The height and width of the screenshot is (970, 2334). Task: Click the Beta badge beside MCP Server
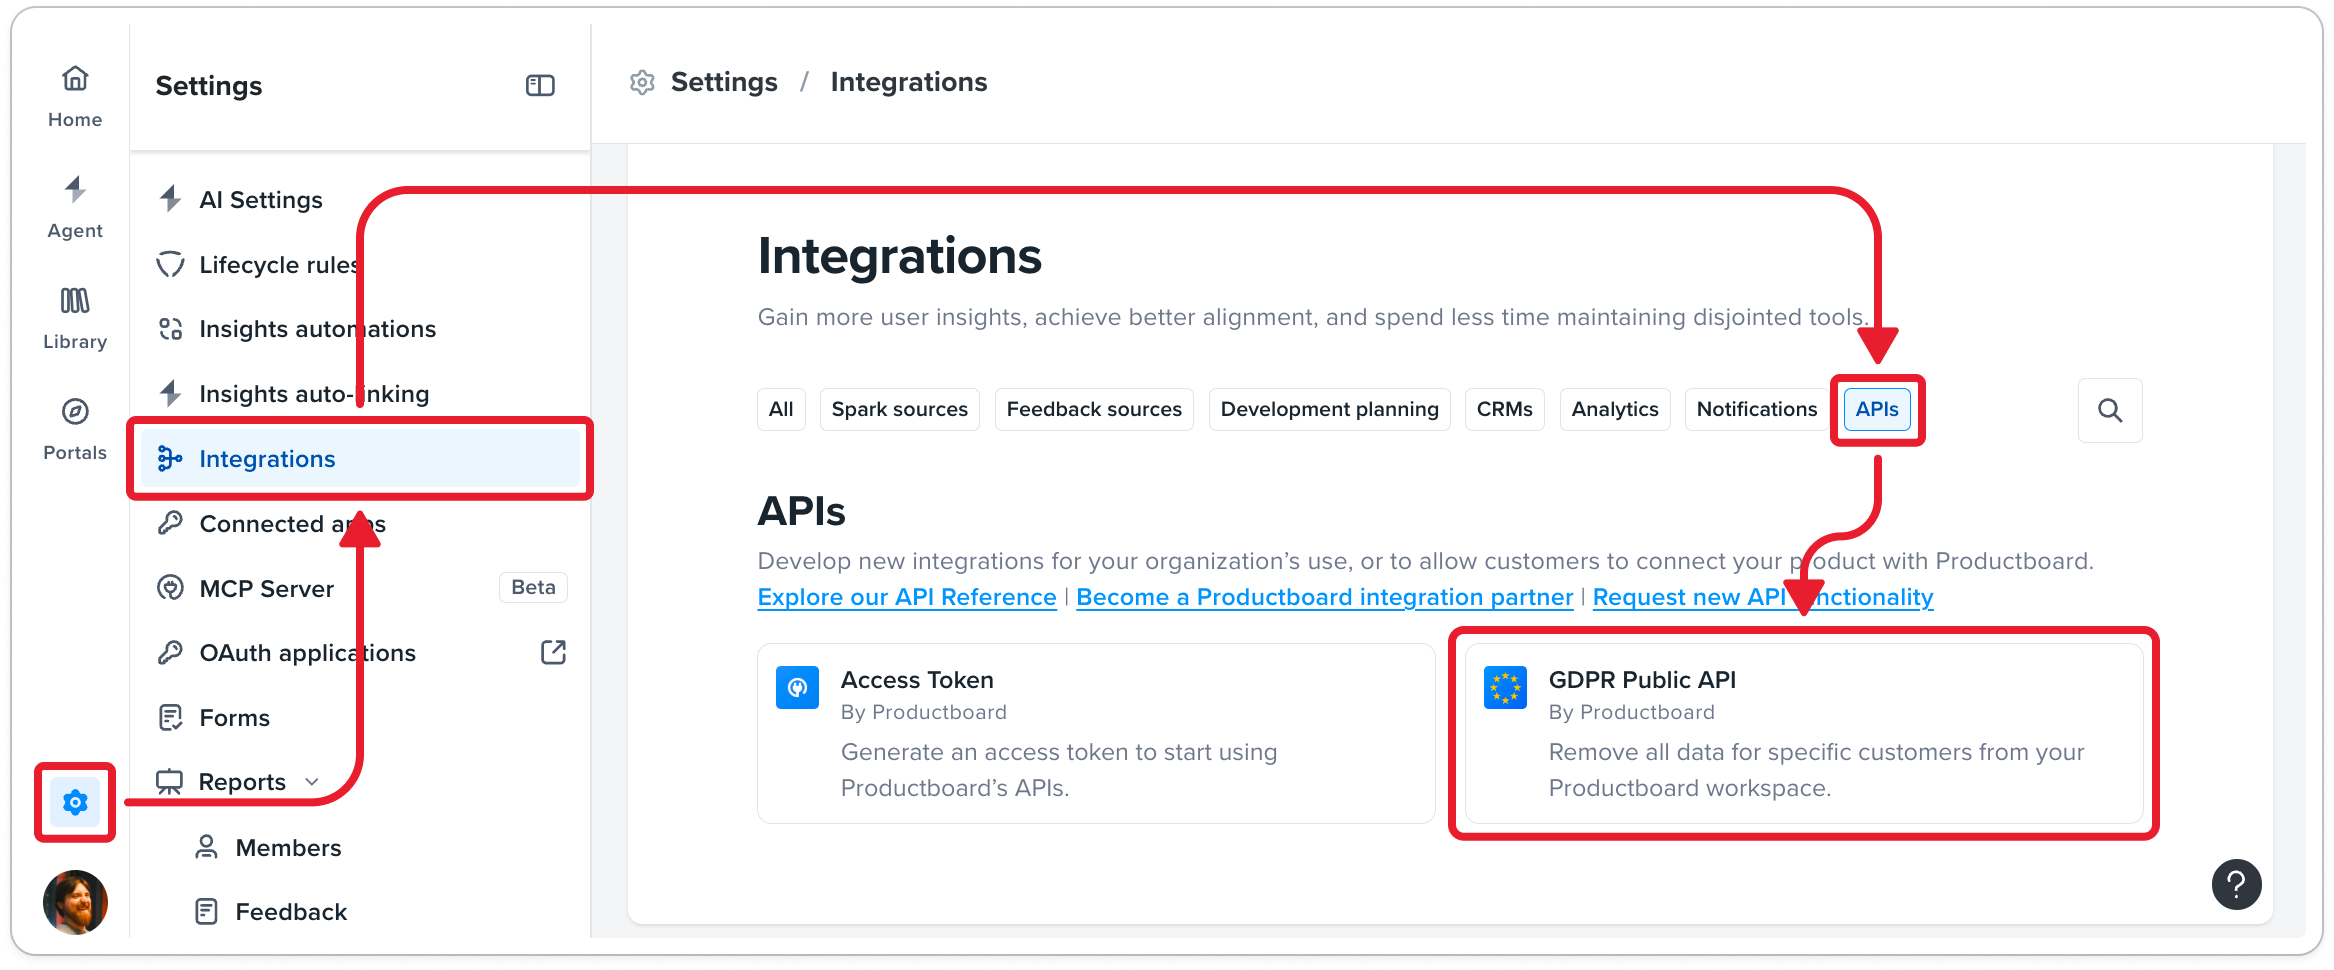coord(533,587)
